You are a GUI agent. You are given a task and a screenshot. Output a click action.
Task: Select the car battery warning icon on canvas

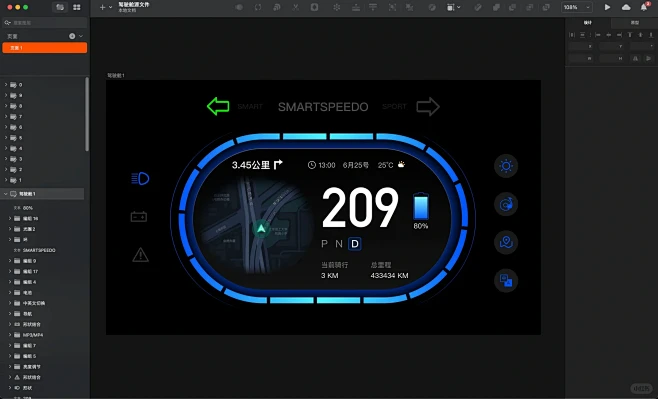pyautogui.click(x=139, y=216)
